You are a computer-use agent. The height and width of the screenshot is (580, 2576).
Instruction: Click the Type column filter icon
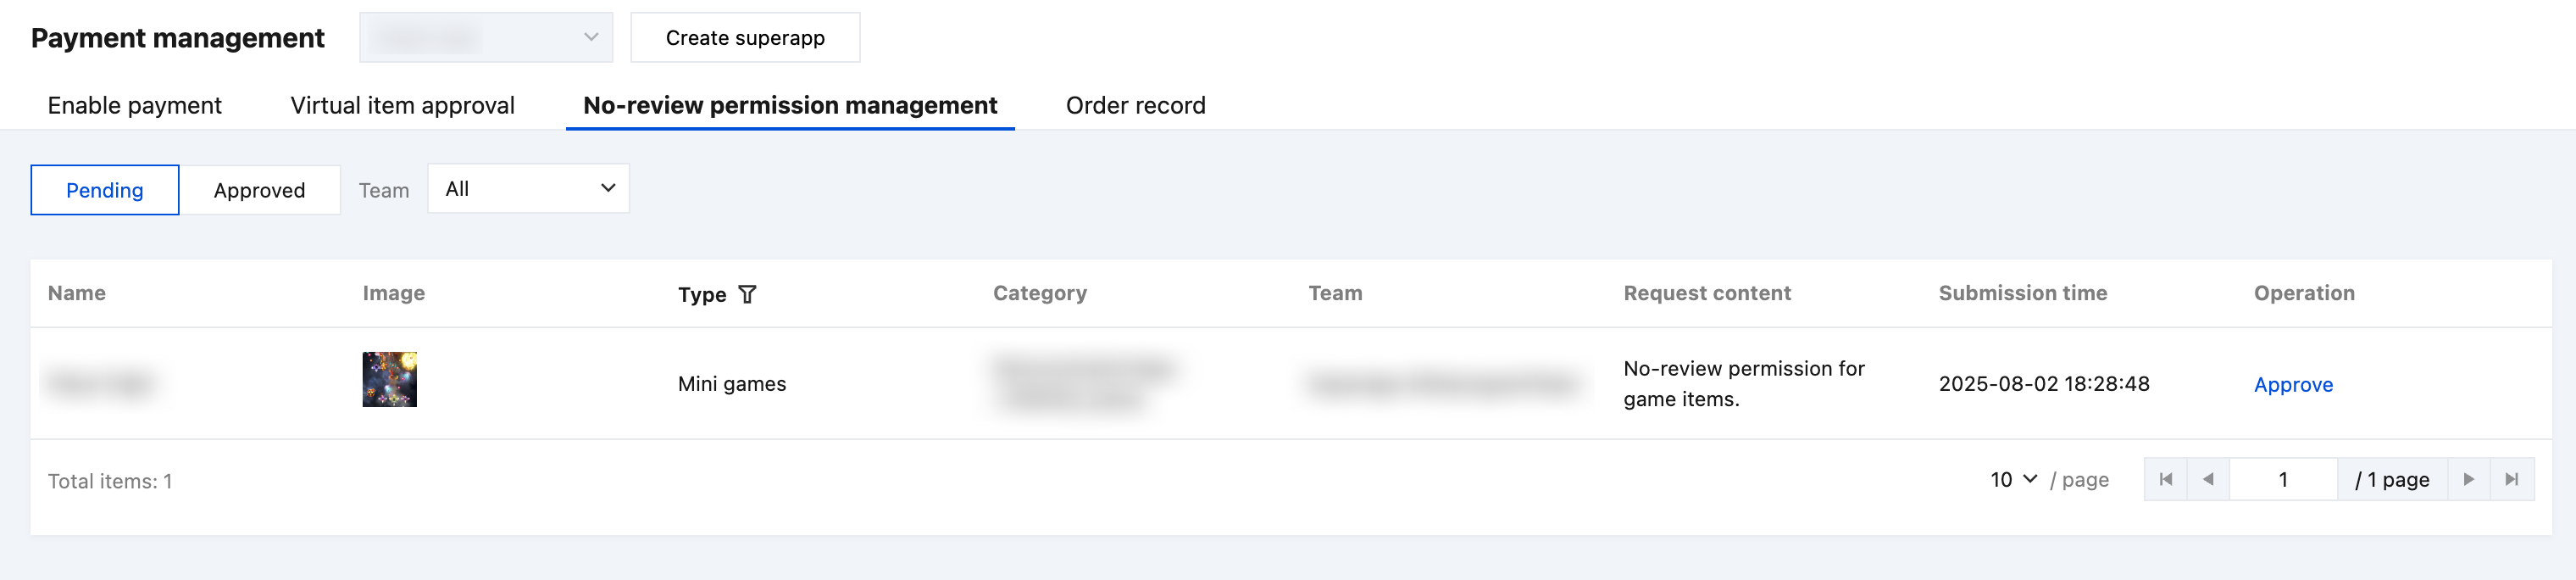click(747, 294)
